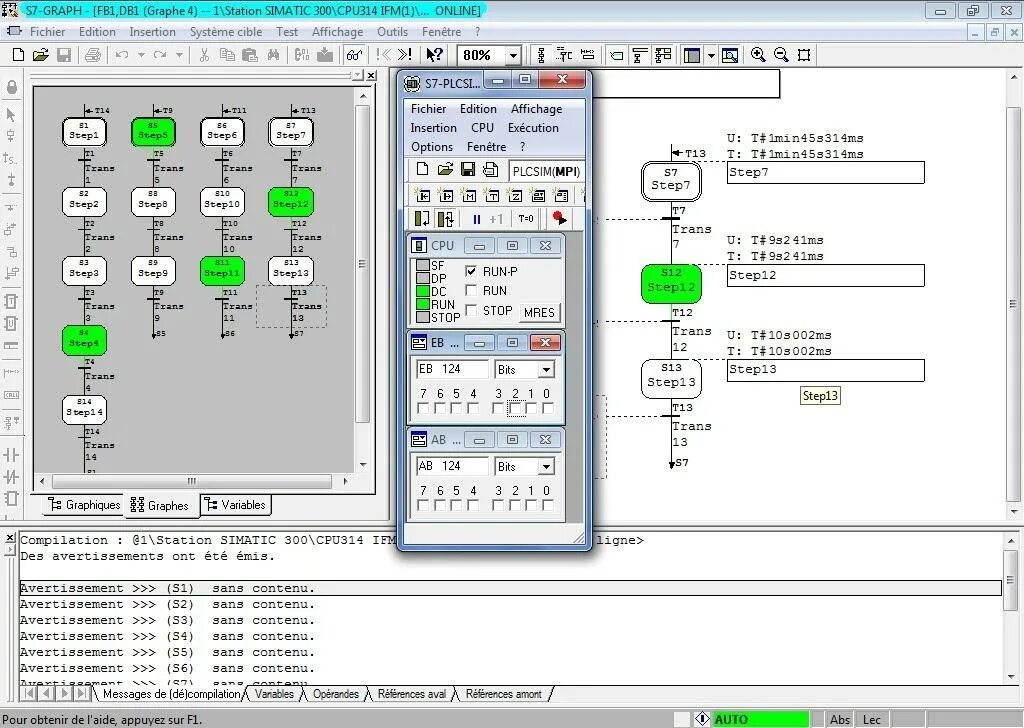Switch to the Variables tab in overview pane
The width and height of the screenshot is (1024, 728).
(235, 505)
